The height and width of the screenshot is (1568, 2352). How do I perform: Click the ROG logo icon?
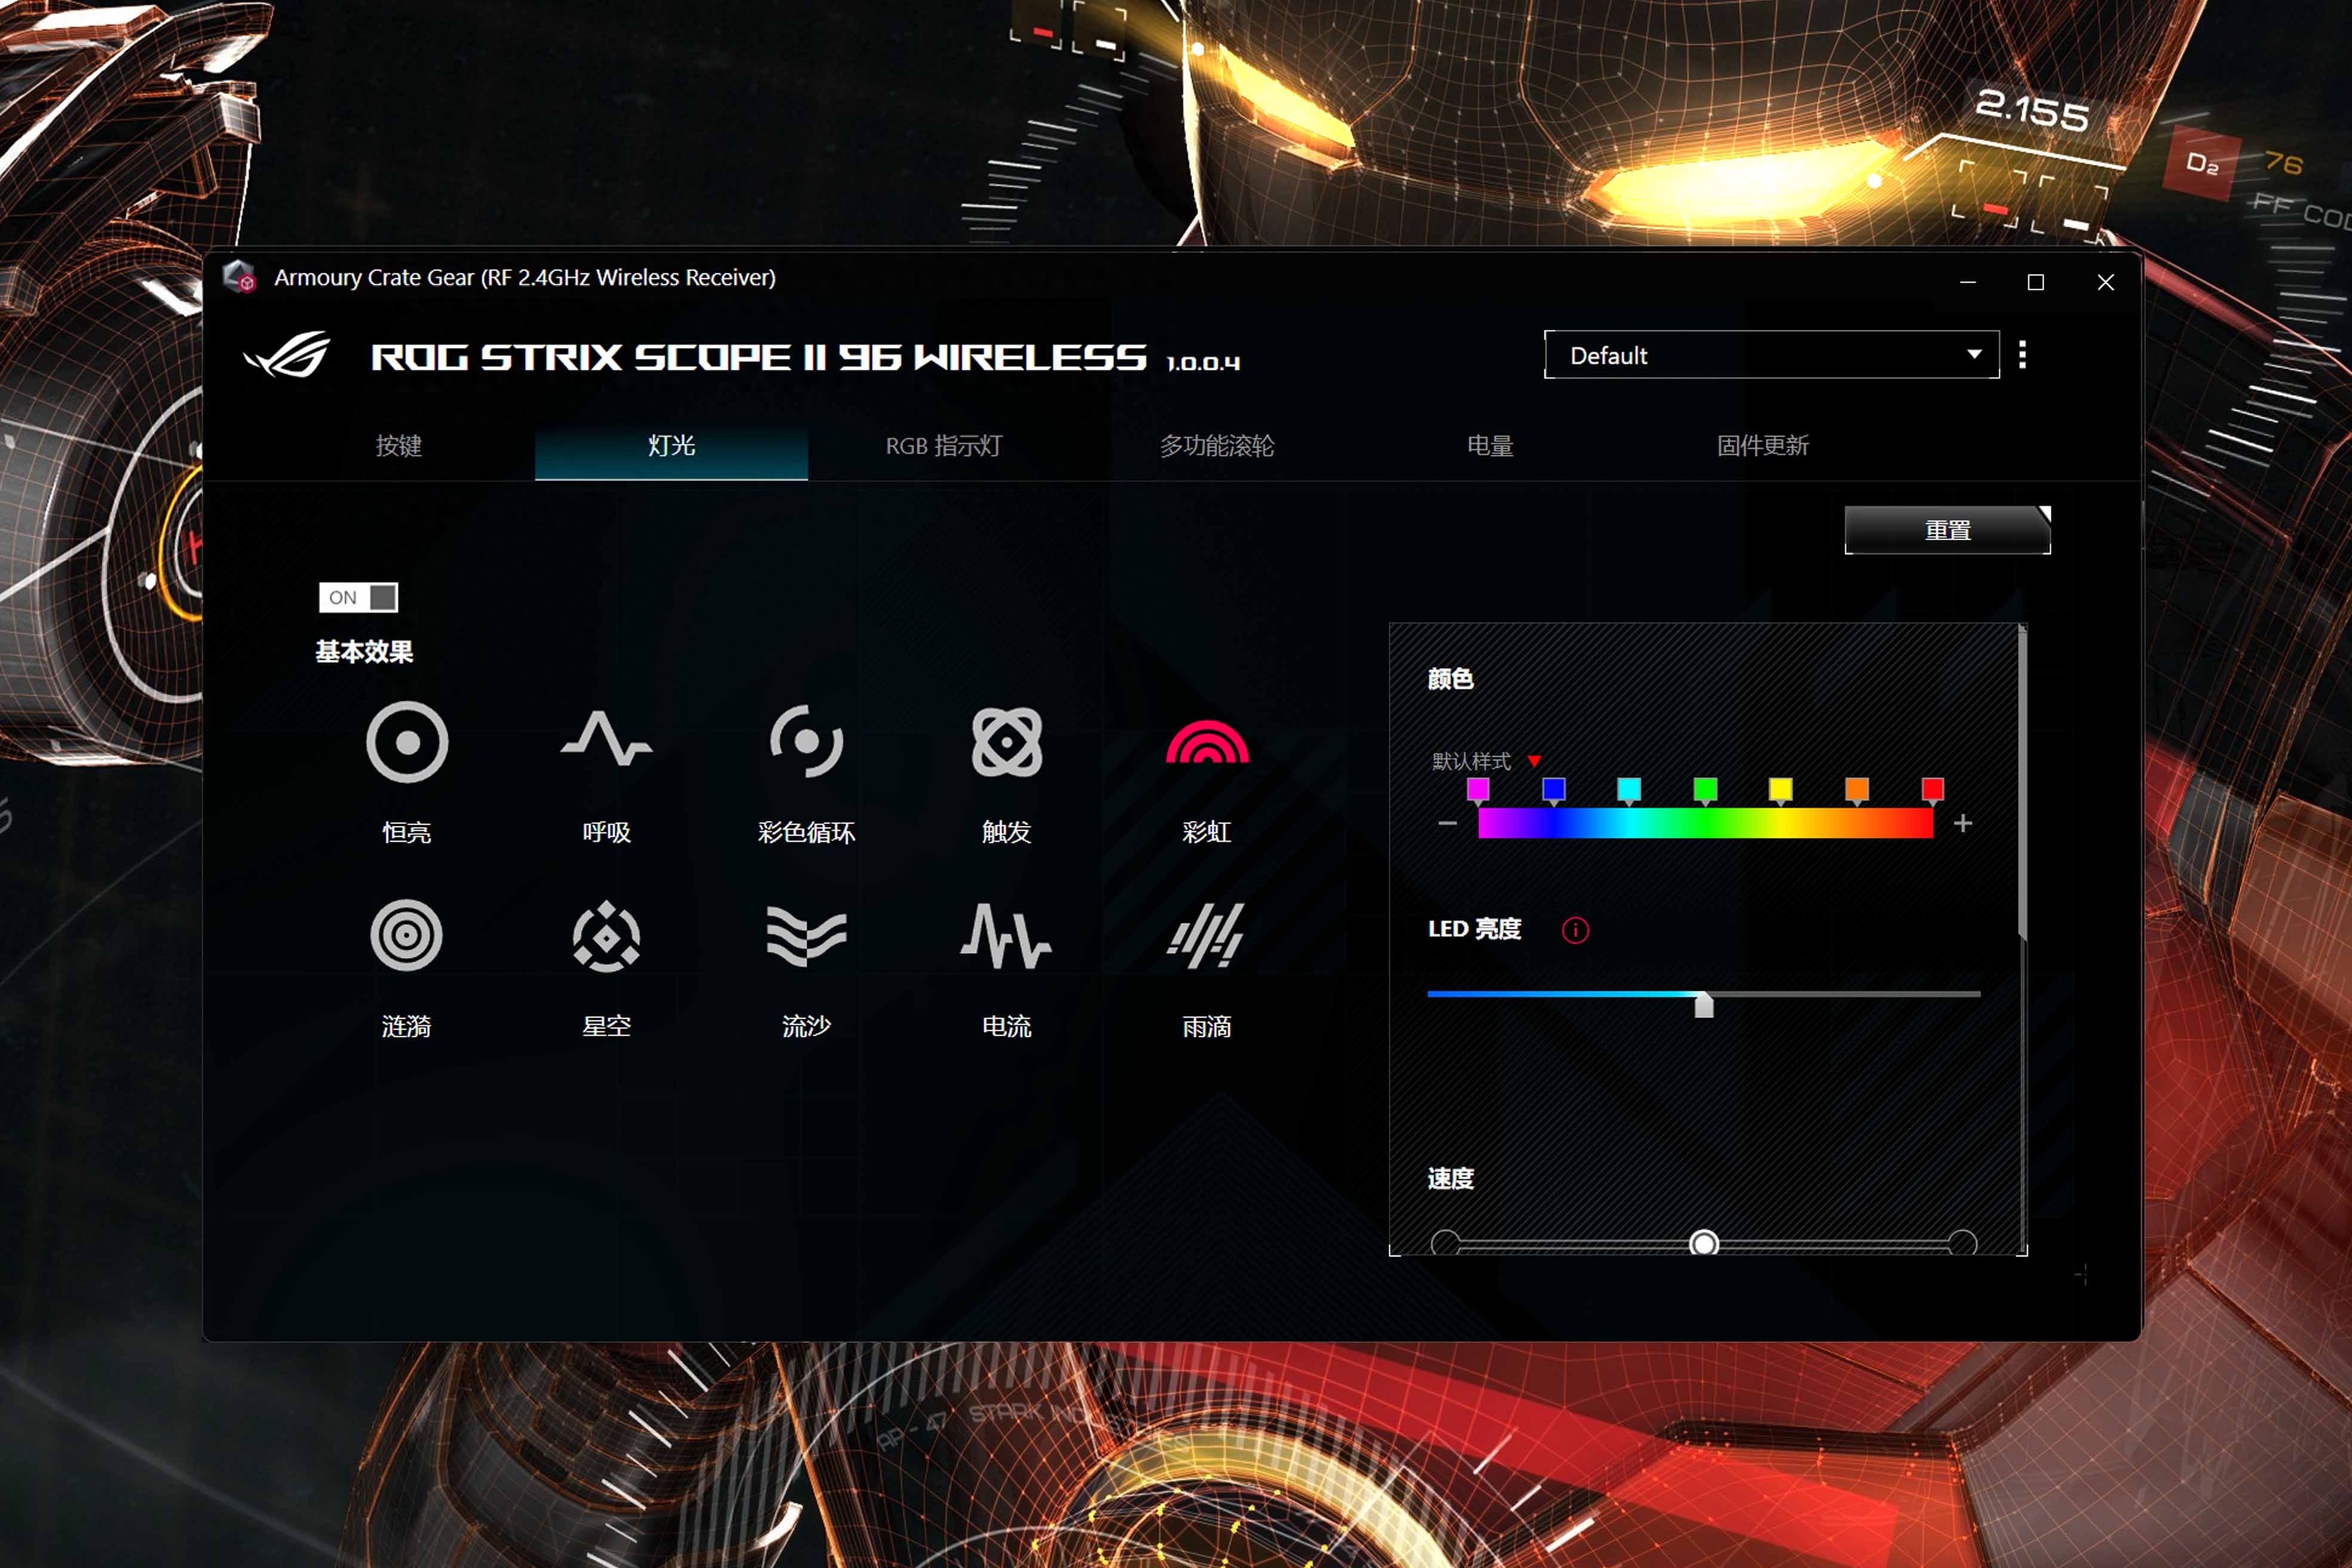tap(288, 355)
